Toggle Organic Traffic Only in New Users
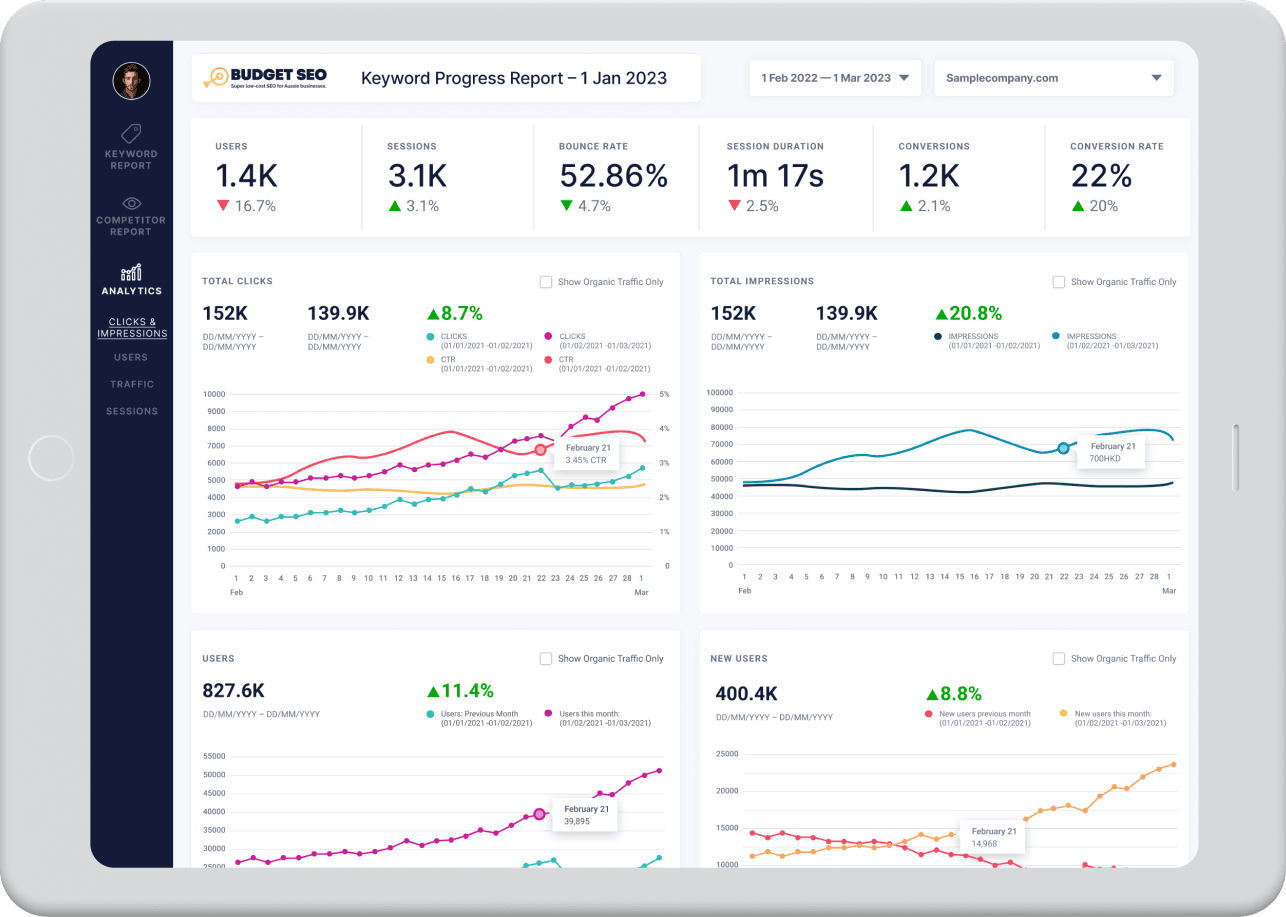The height and width of the screenshot is (917, 1286). [1059, 659]
